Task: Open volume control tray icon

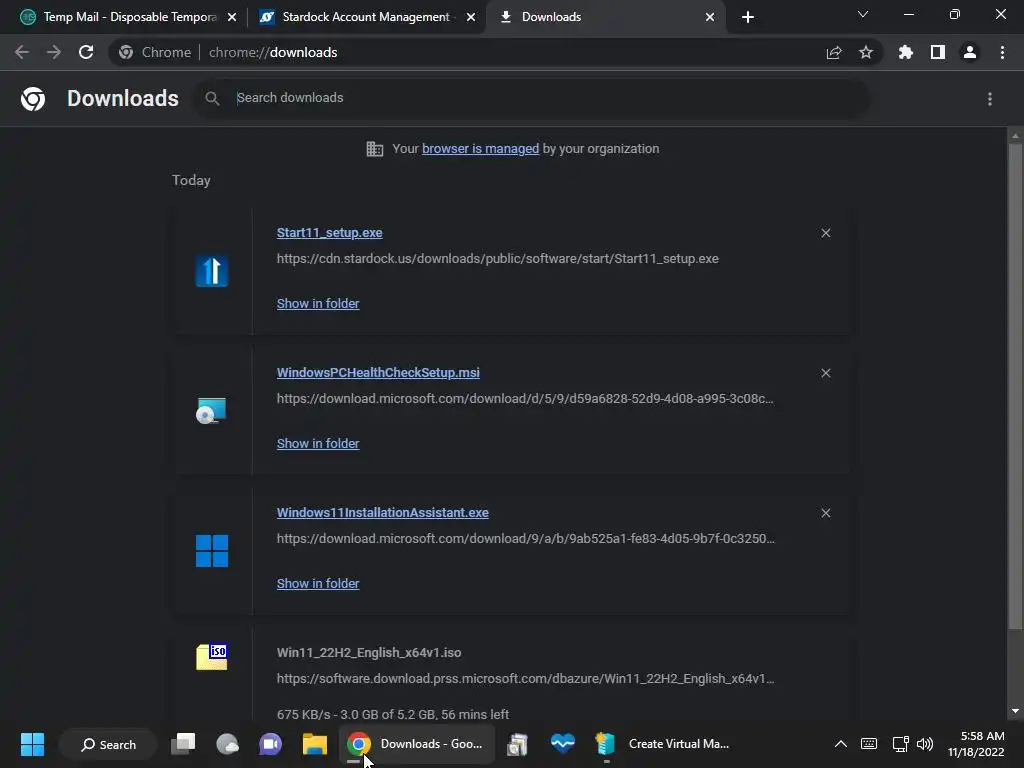Action: pos(925,744)
